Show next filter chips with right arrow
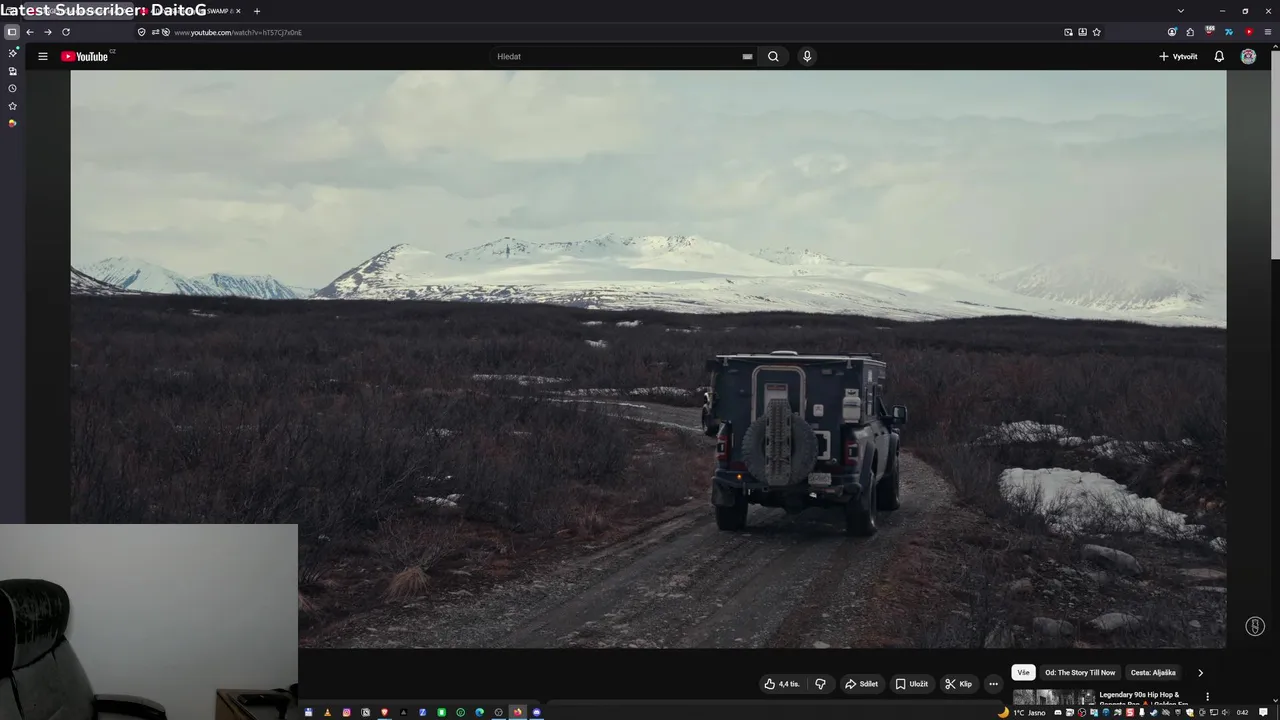The image size is (1280, 720). tap(1200, 673)
